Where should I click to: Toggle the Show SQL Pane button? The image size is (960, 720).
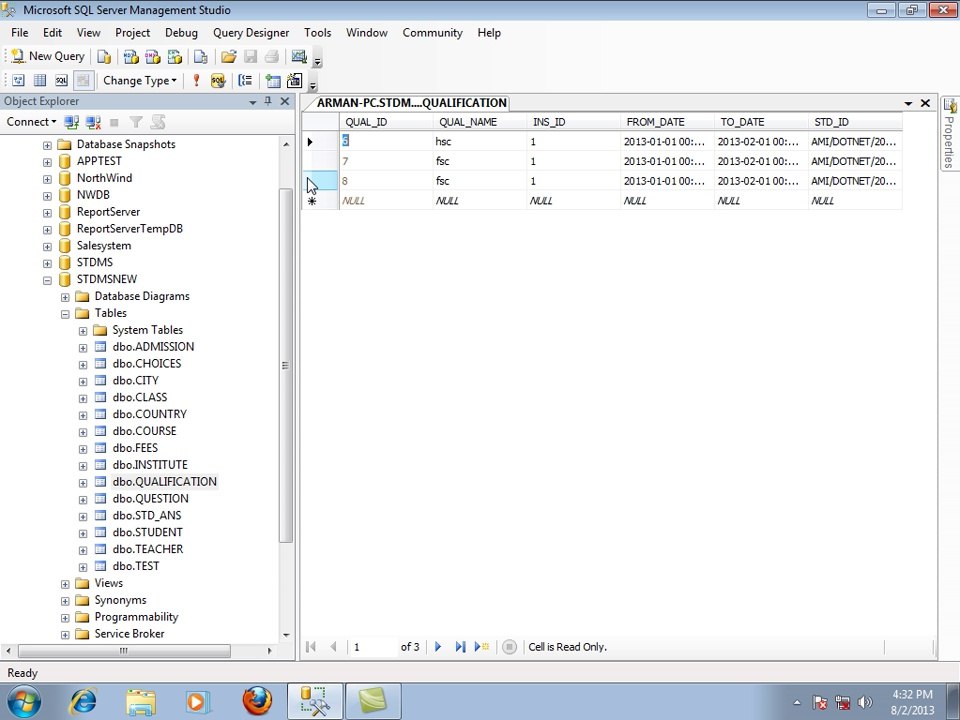tap(61, 80)
